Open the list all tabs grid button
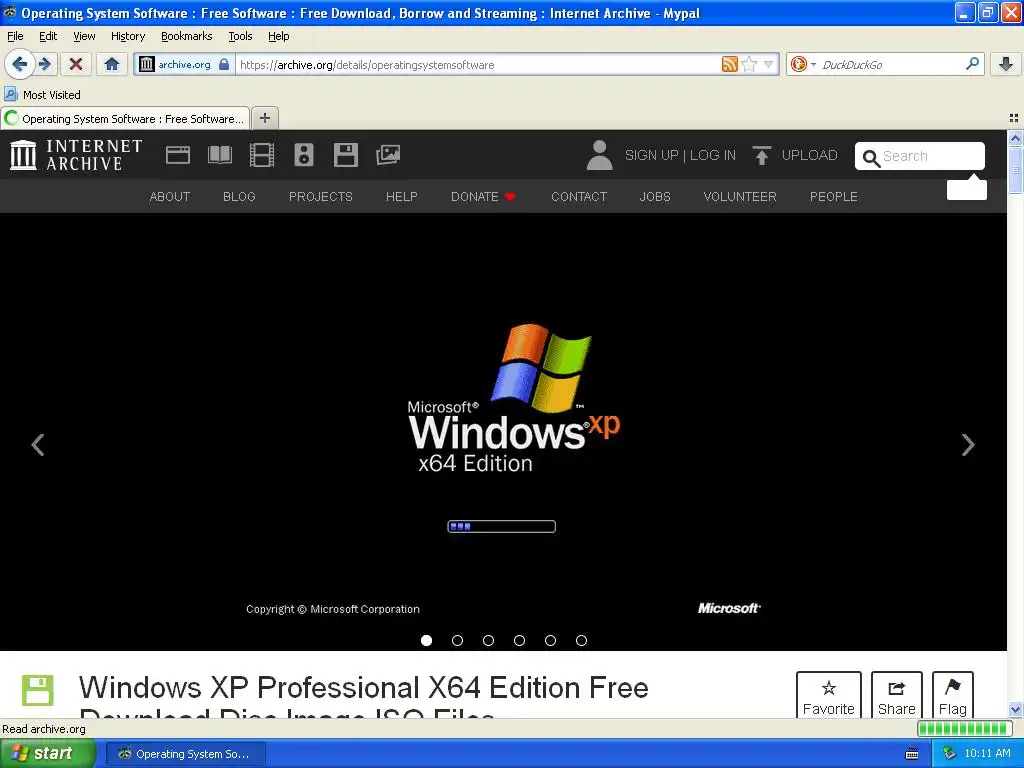 [x=1014, y=118]
